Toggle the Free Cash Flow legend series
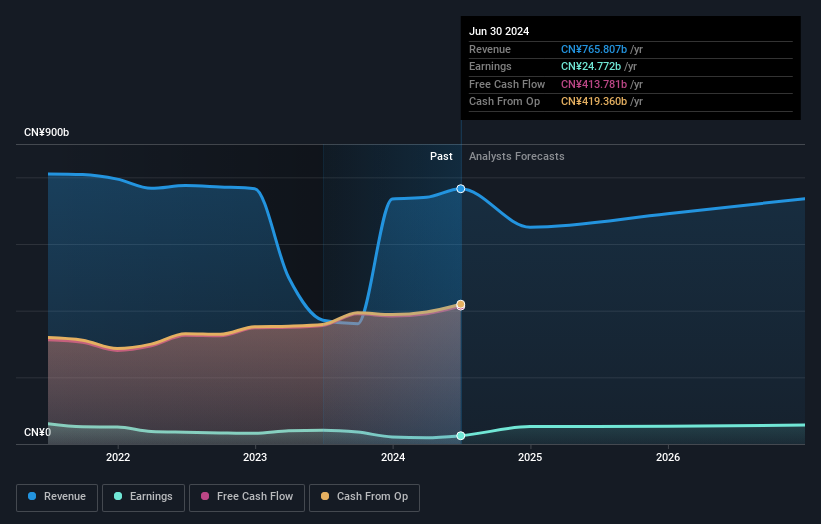821x524 pixels. (x=247, y=497)
